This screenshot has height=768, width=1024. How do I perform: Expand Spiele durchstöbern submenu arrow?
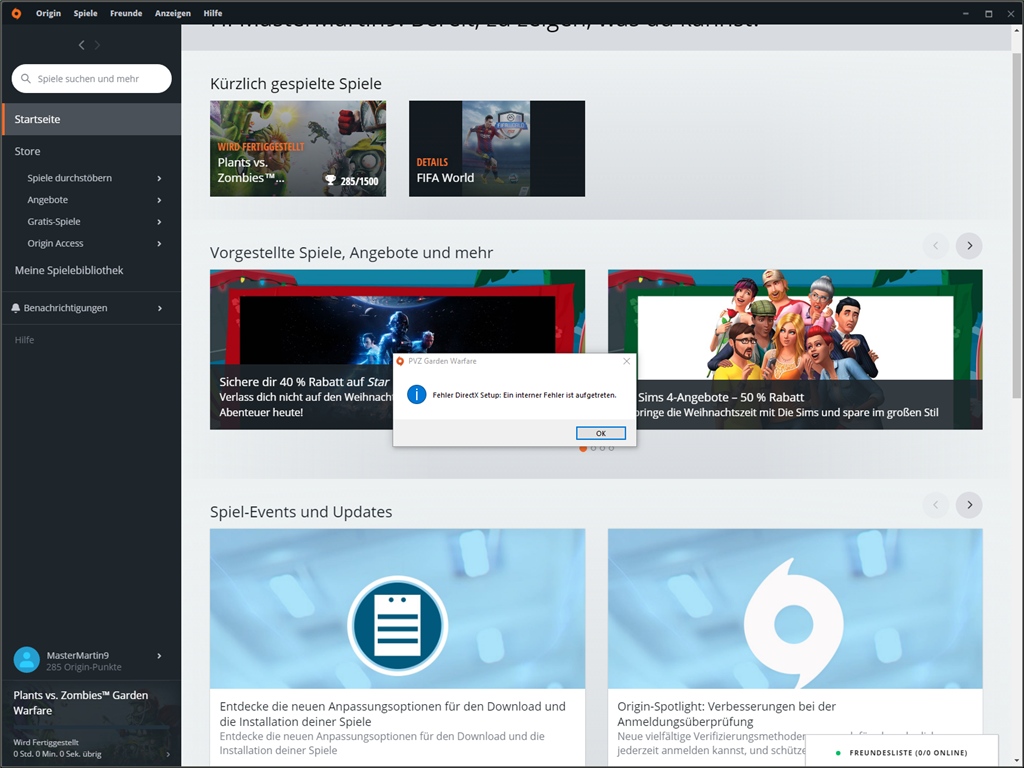click(x=159, y=178)
